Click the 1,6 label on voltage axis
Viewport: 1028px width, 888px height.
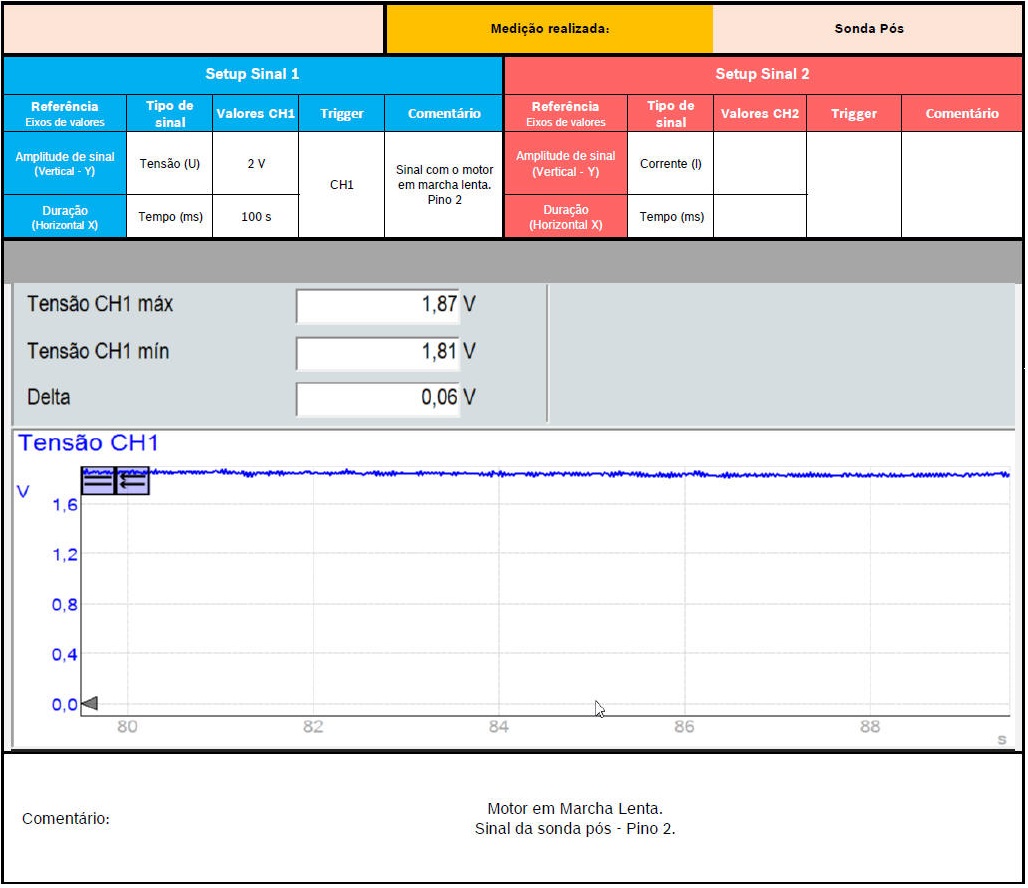tap(65, 506)
